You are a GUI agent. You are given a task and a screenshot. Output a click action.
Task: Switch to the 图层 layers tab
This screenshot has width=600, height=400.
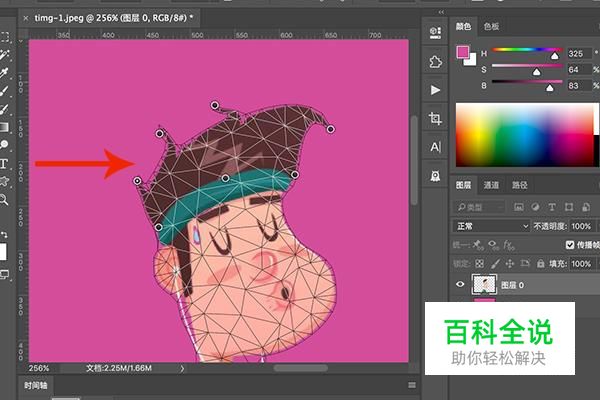(463, 185)
